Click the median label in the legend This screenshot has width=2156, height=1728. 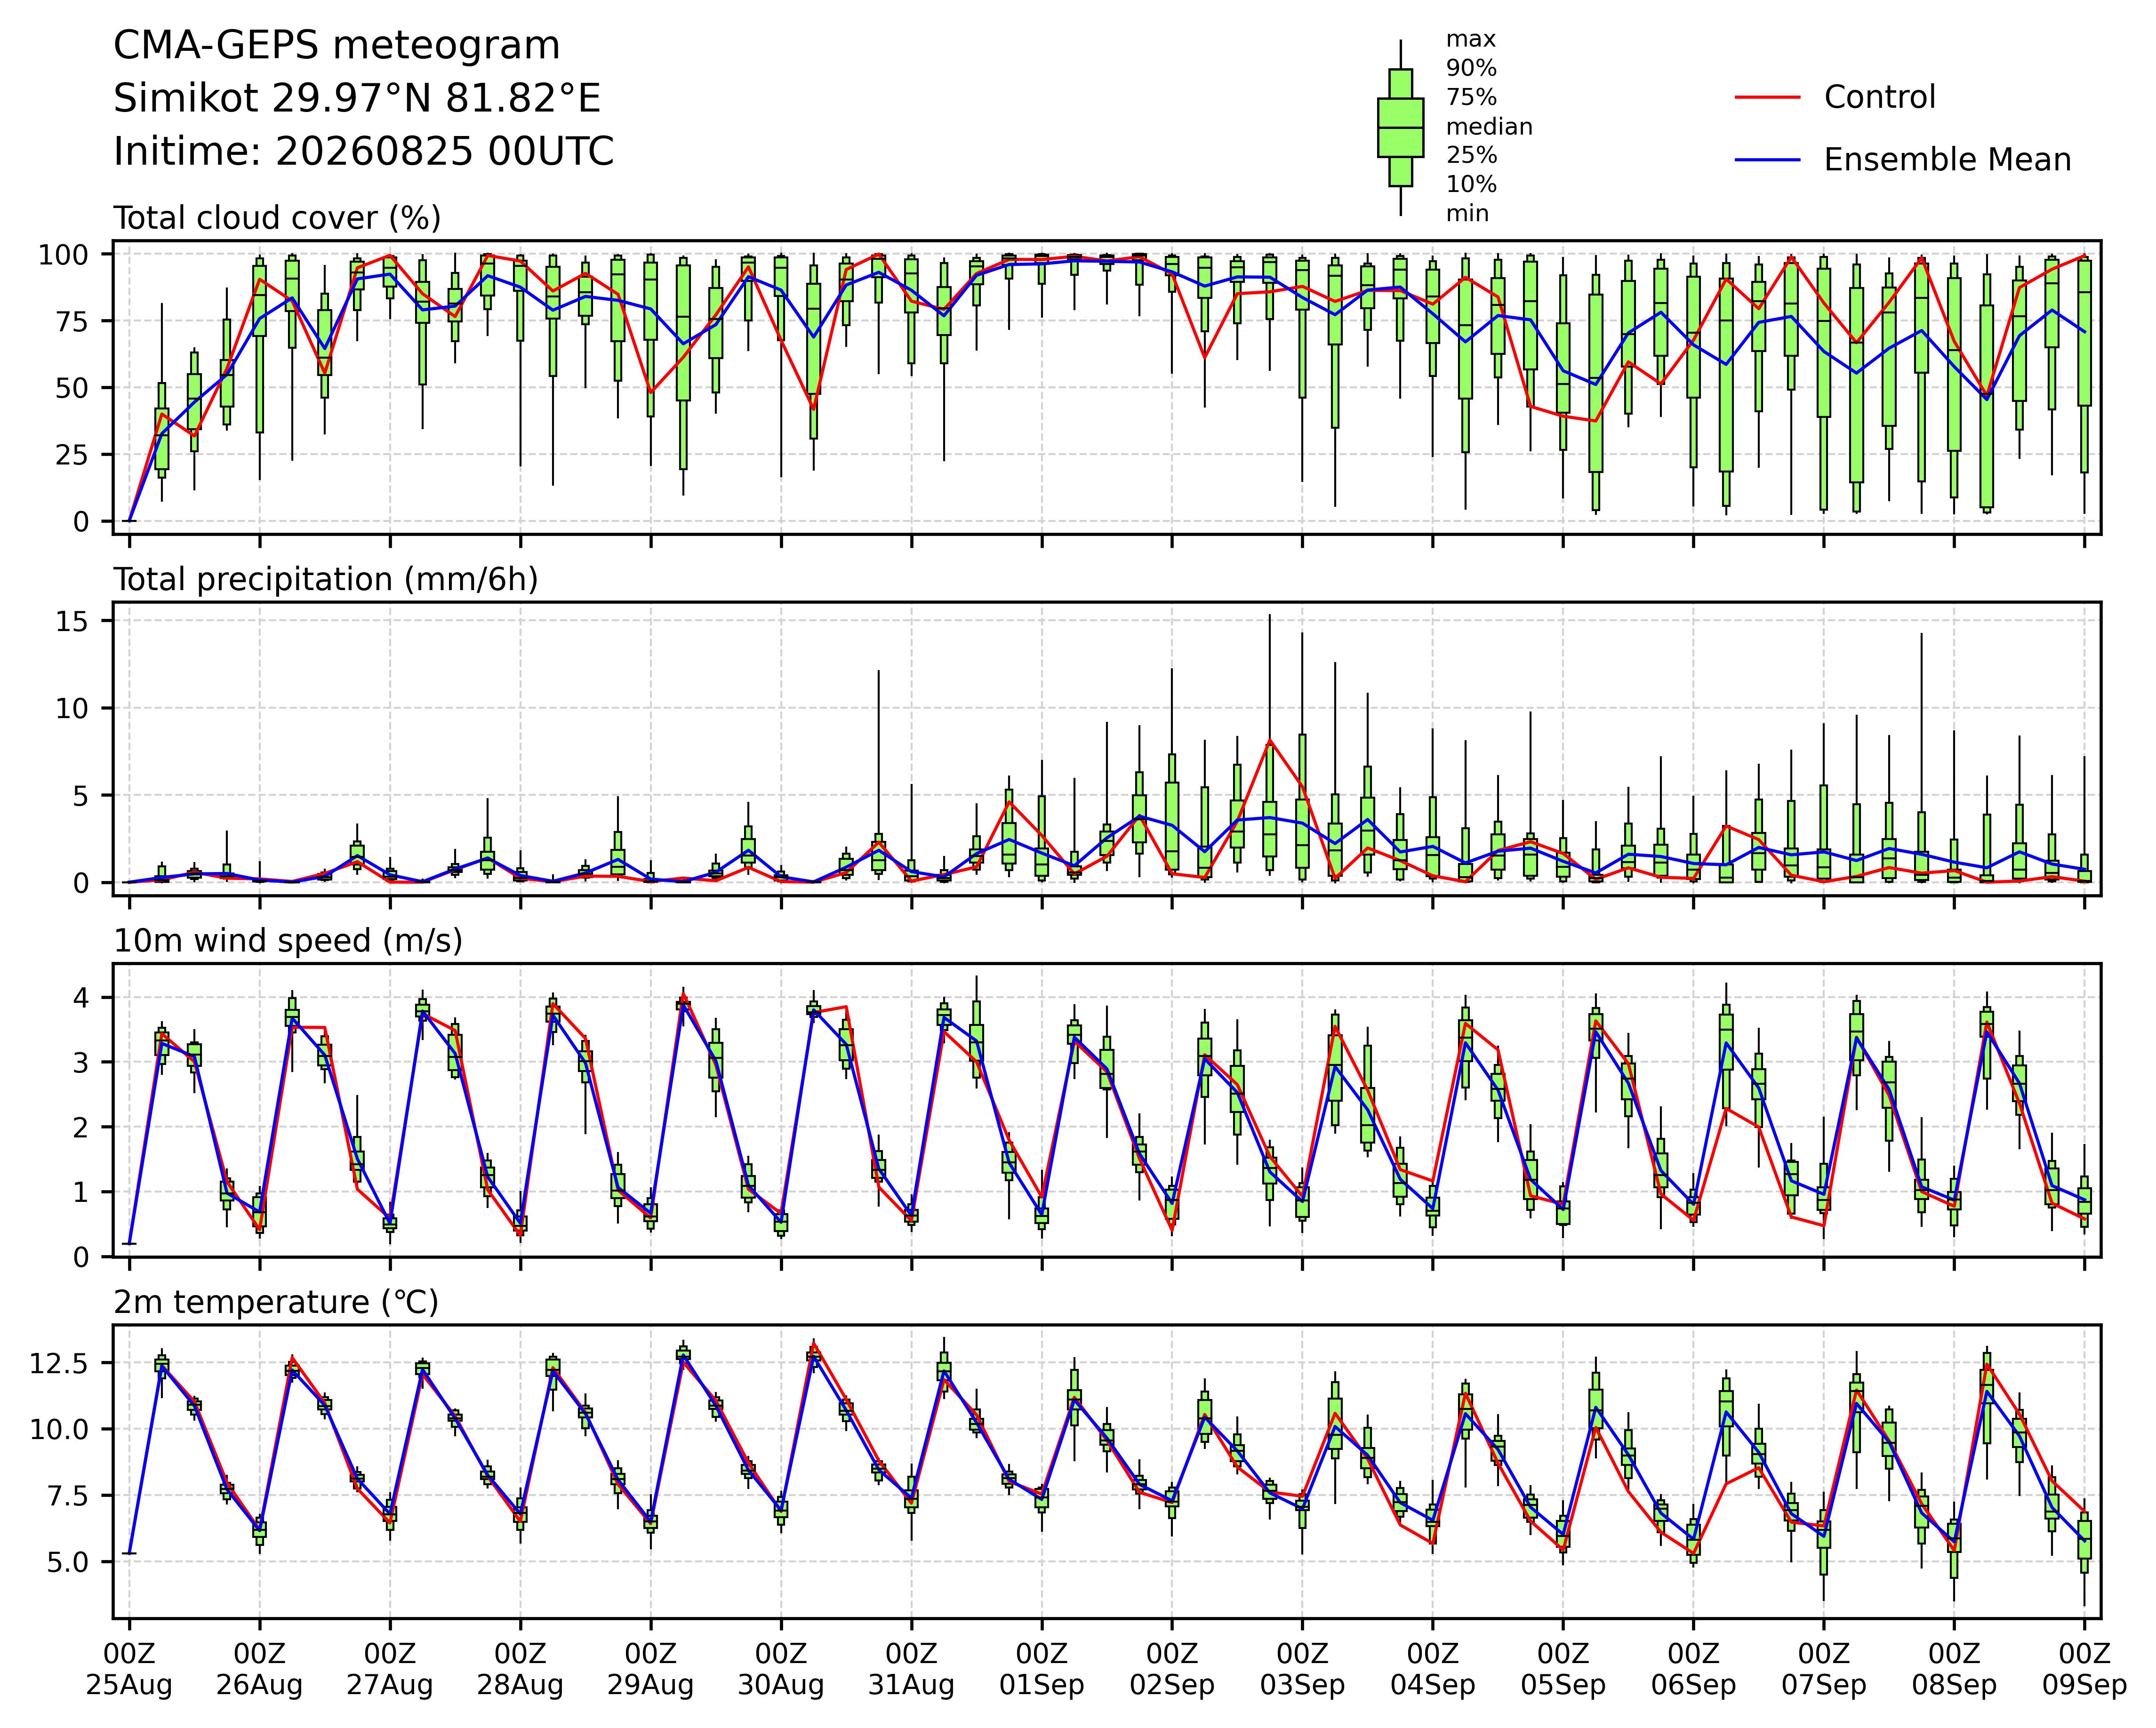(1489, 127)
